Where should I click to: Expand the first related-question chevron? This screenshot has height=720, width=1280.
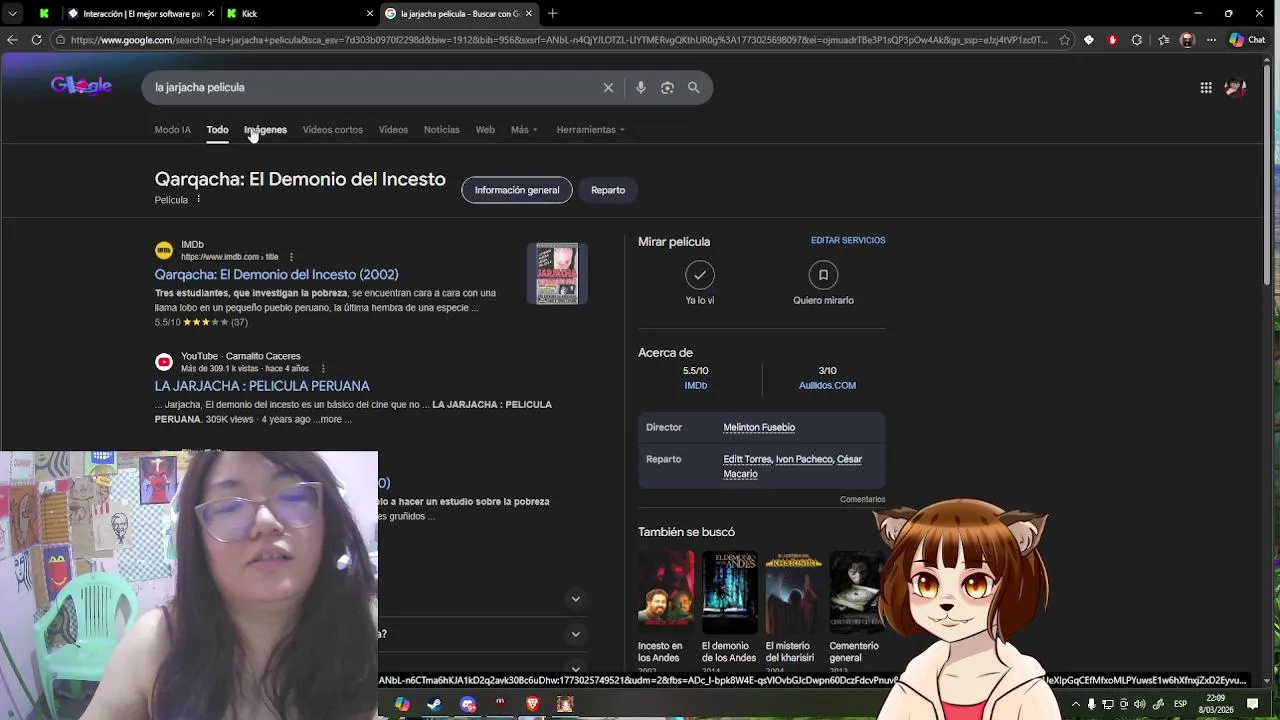click(x=575, y=599)
